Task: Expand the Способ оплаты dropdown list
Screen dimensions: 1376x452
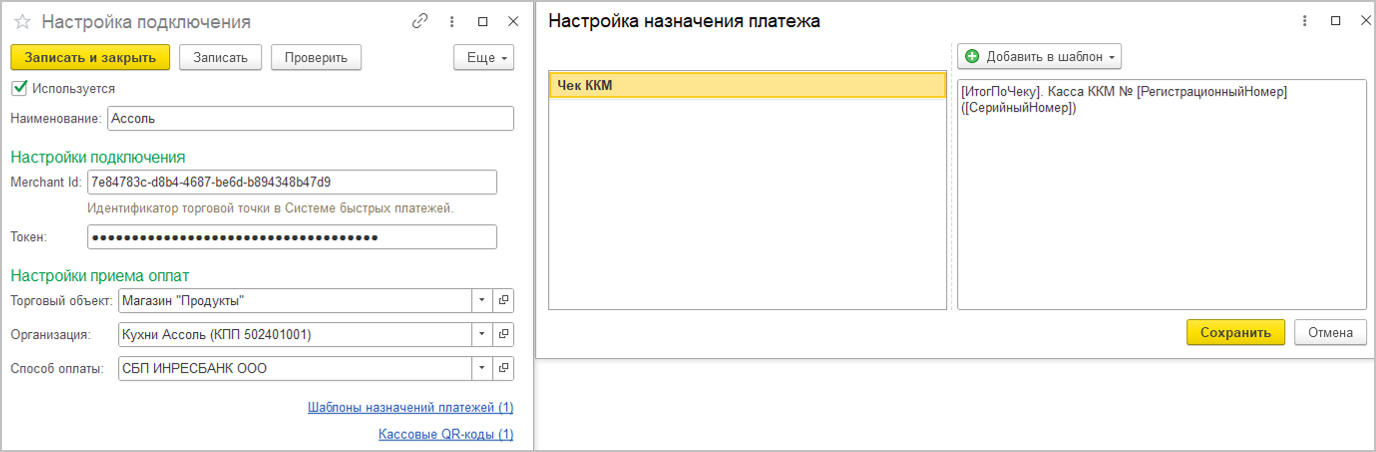Action: click(481, 368)
